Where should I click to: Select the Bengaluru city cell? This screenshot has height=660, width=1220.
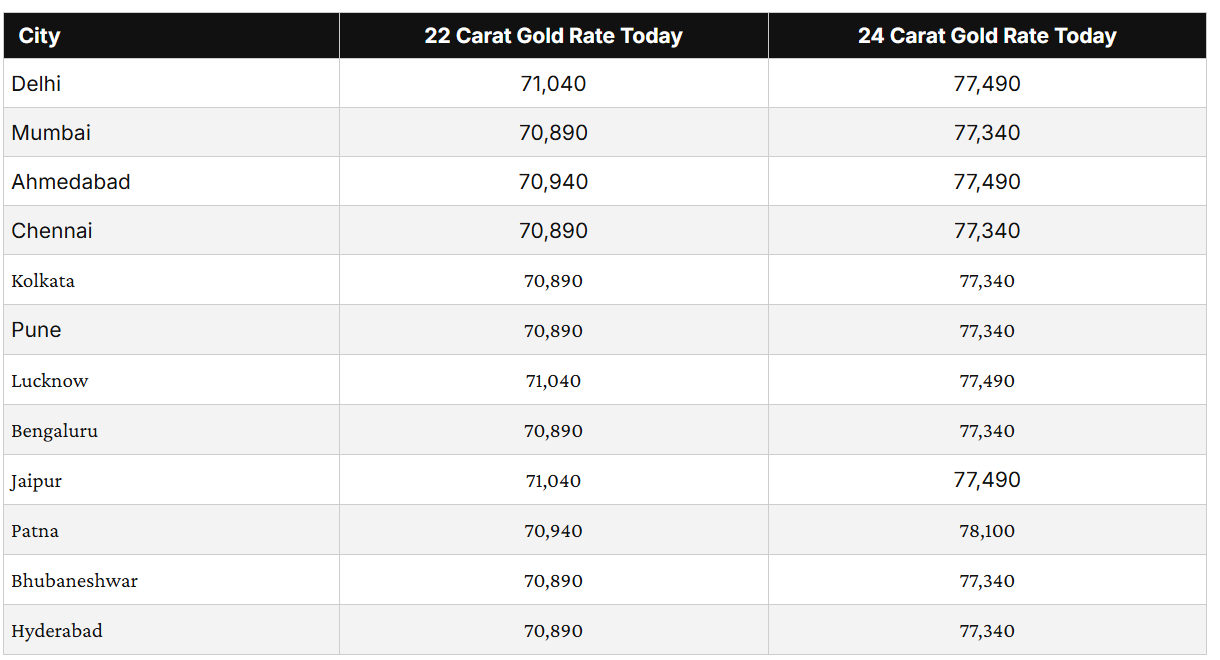coord(55,431)
